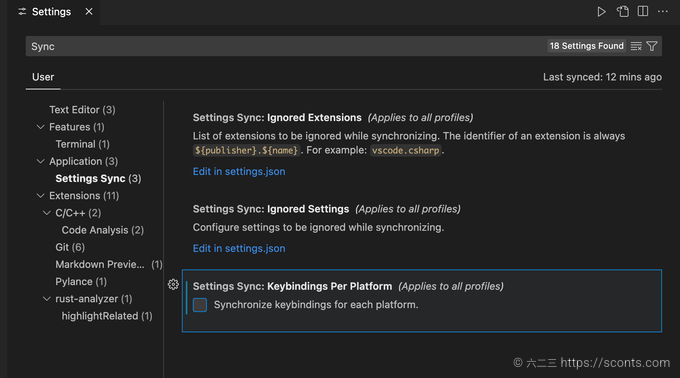Screen dimensions: 680x378
Task: Open More Actions ellipsis menu
Action: click(663, 12)
